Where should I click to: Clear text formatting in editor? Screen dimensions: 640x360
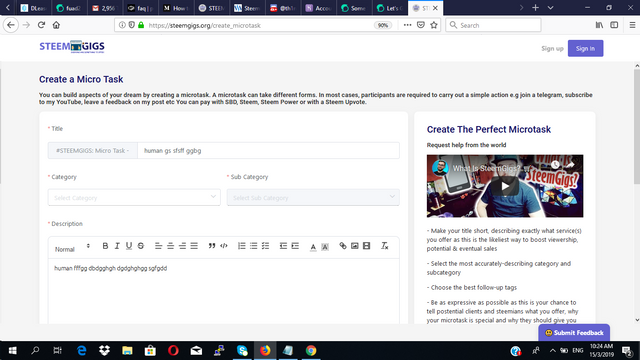click(x=384, y=246)
